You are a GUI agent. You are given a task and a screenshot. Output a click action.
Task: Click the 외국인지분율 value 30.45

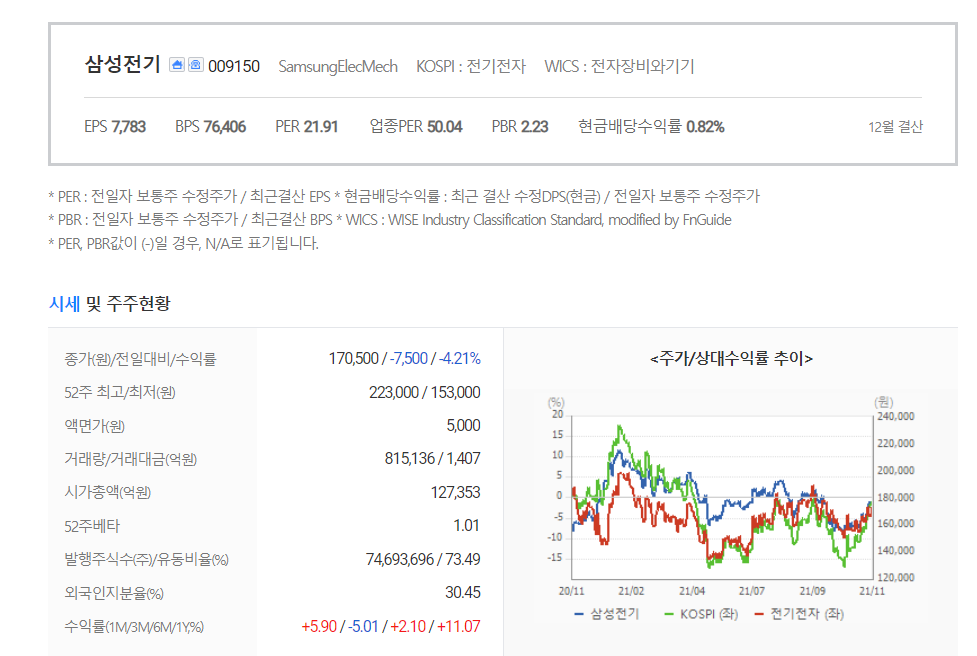pyautogui.click(x=462, y=592)
